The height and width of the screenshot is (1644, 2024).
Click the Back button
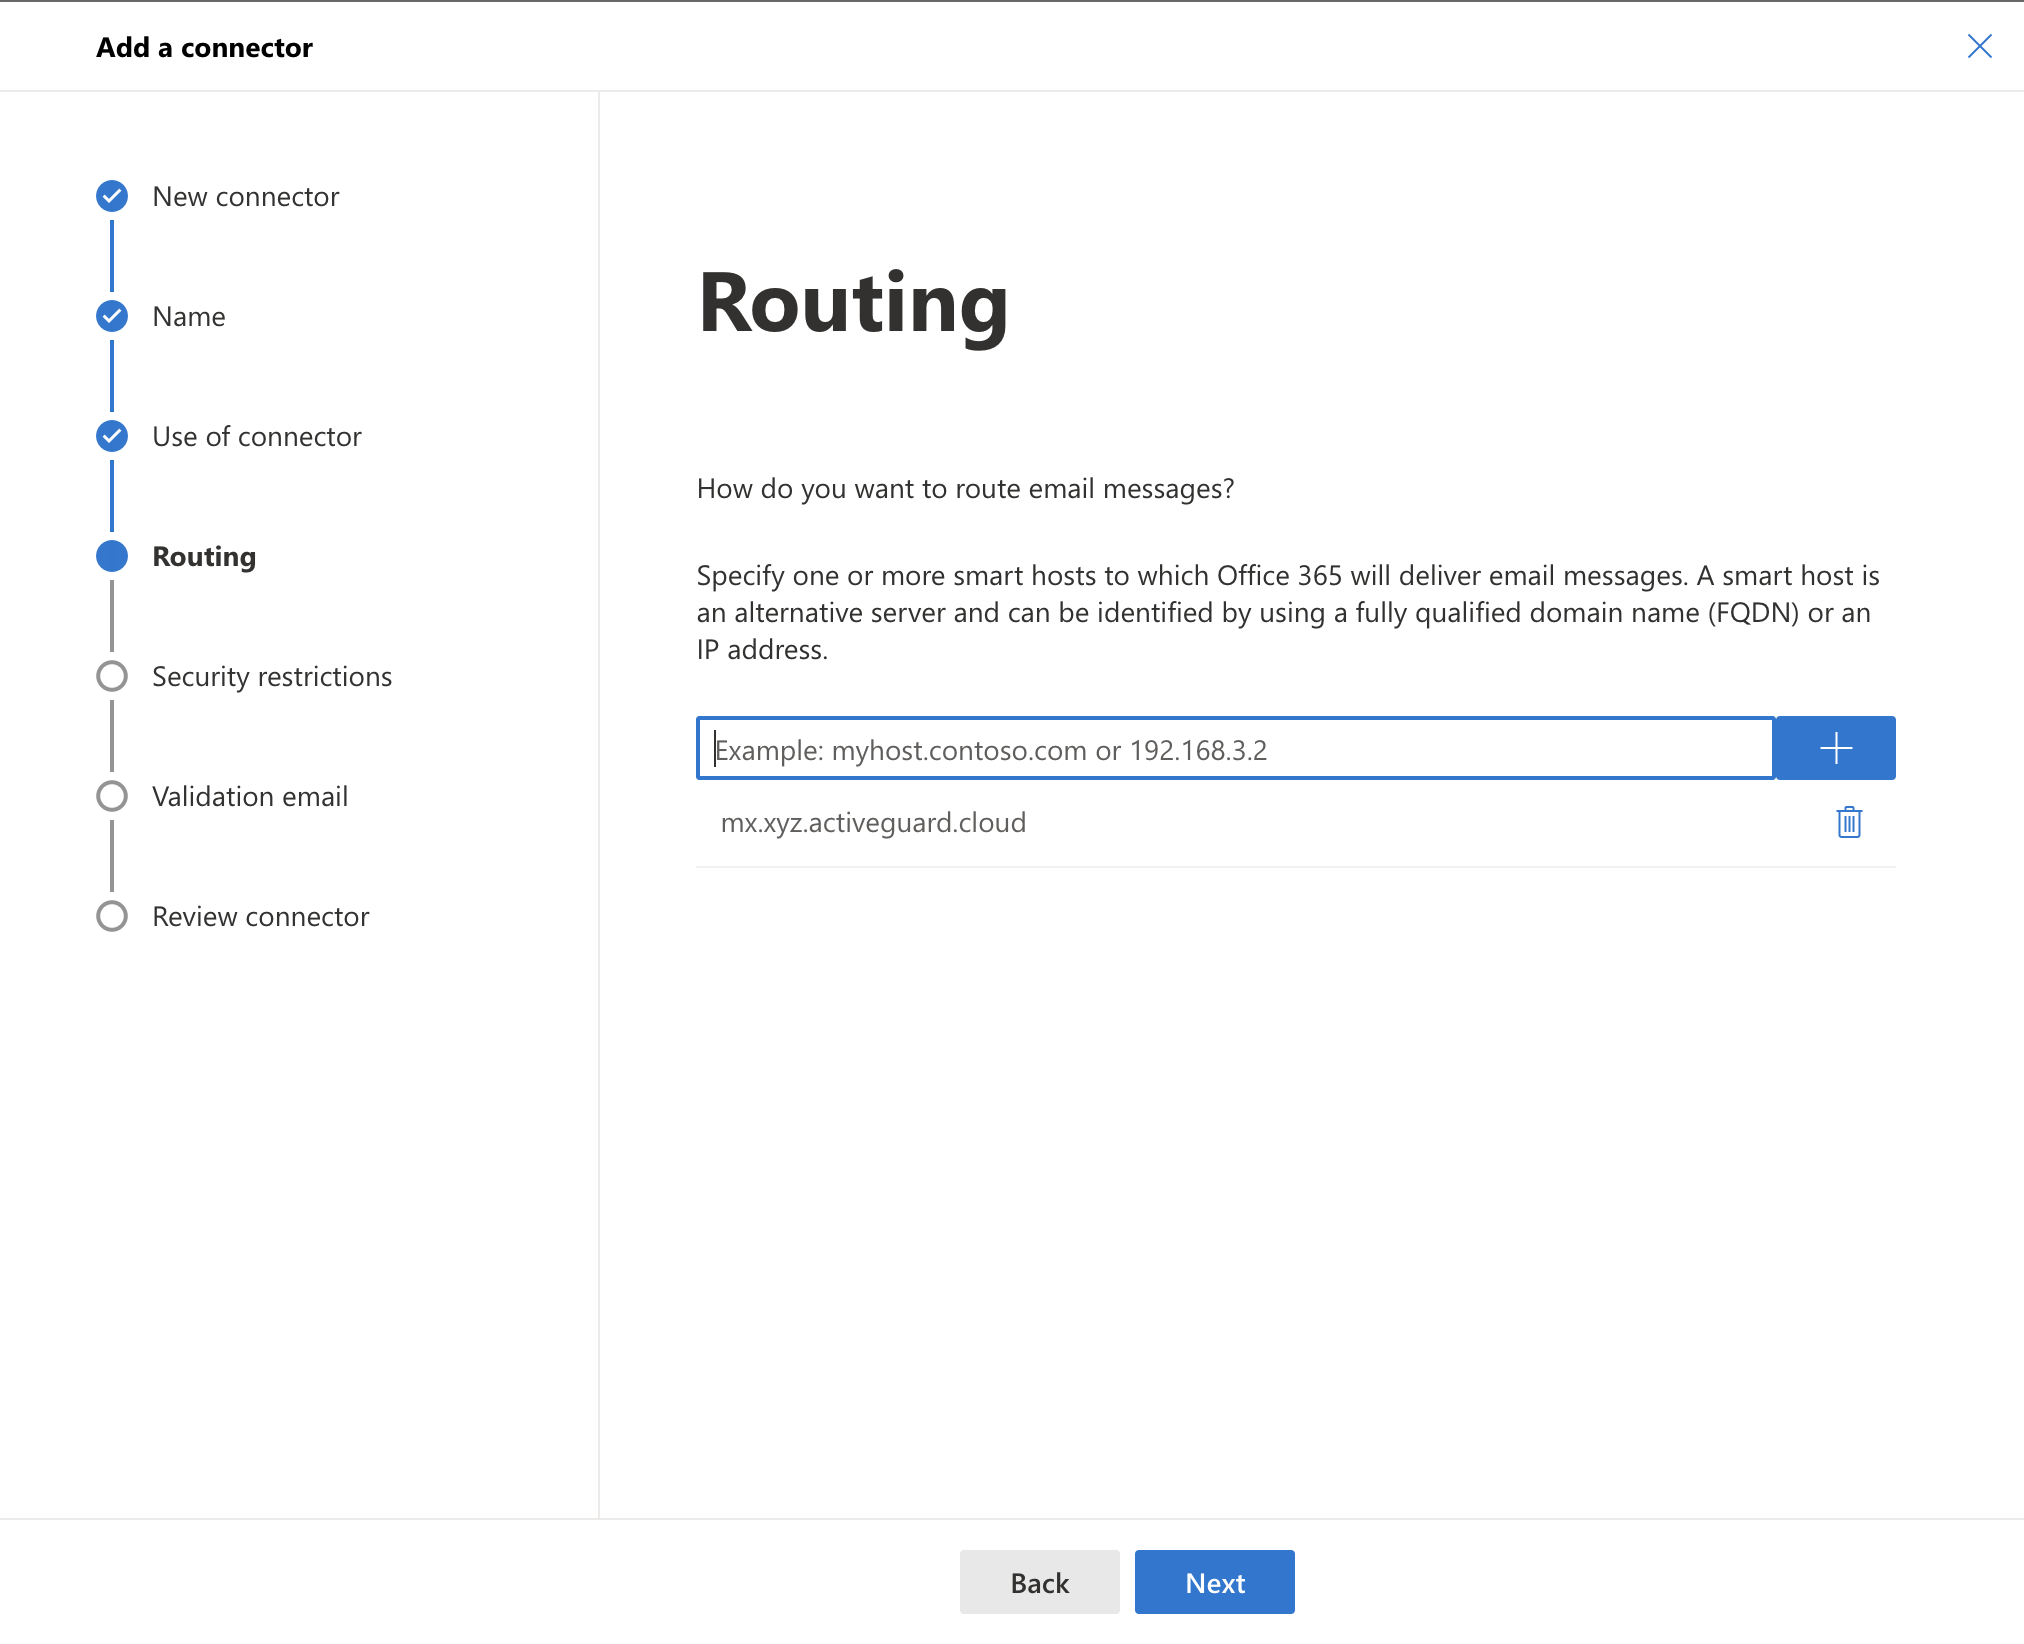(1040, 1582)
